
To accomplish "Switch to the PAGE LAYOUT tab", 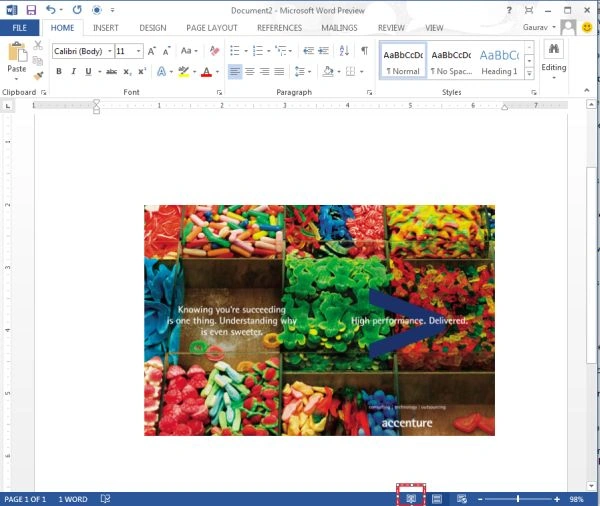I will coord(212,28).
